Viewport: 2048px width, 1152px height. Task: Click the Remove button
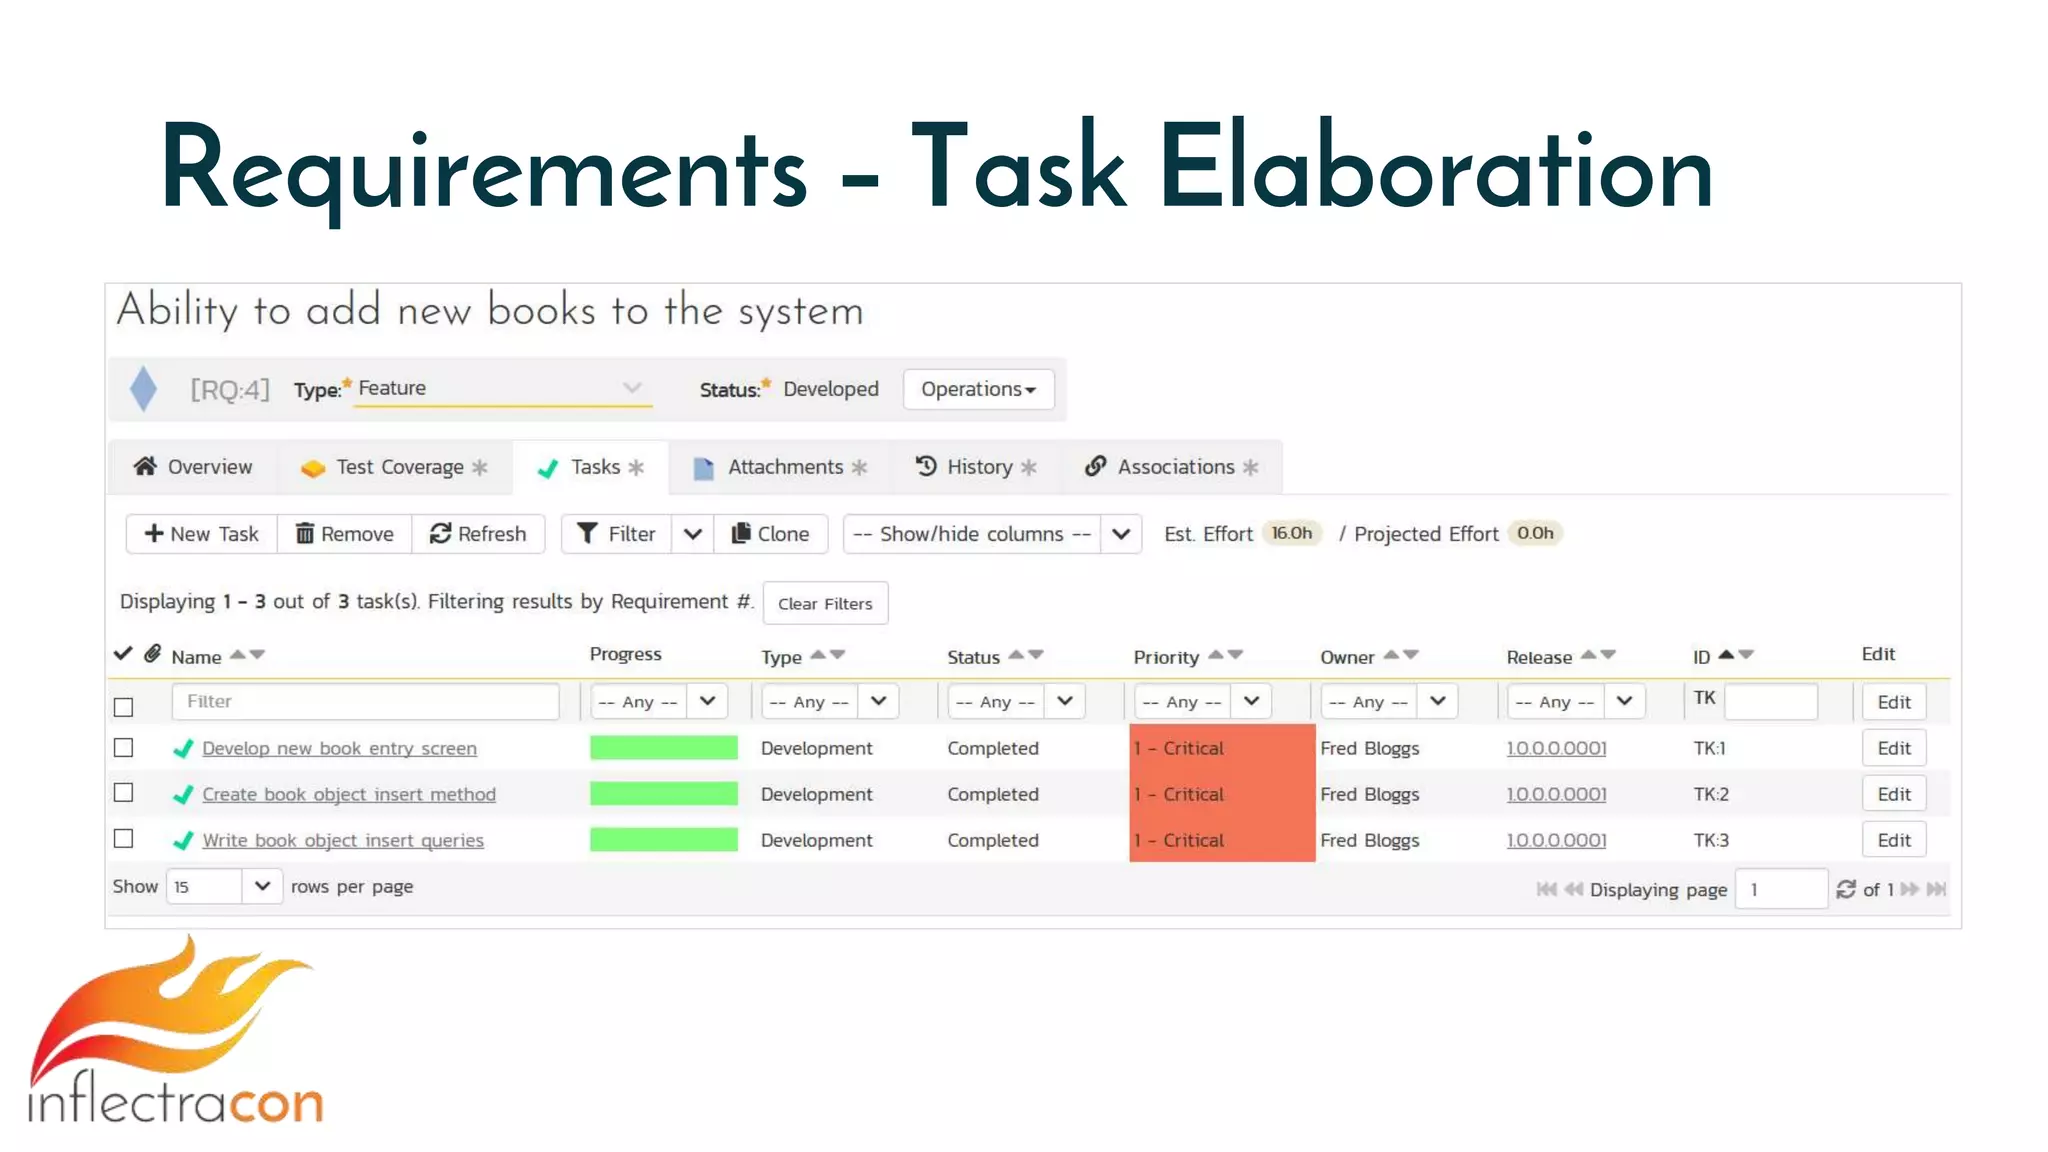pyautogui.click(x=344, y=534)
